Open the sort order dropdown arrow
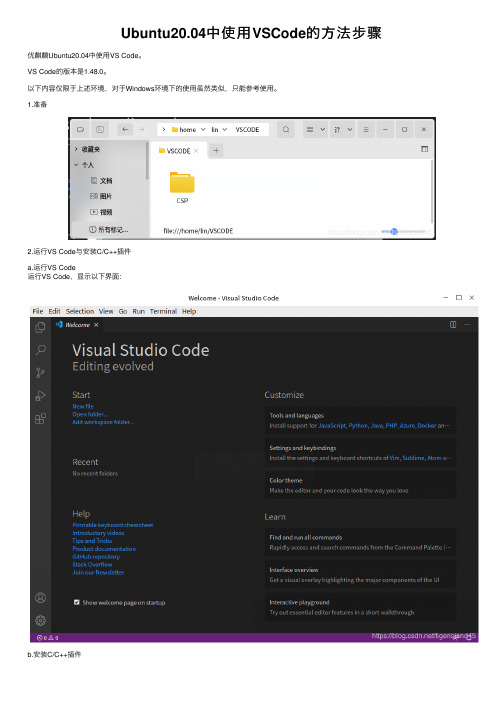This screenshot has height=713, width=504. coord(350,130)
